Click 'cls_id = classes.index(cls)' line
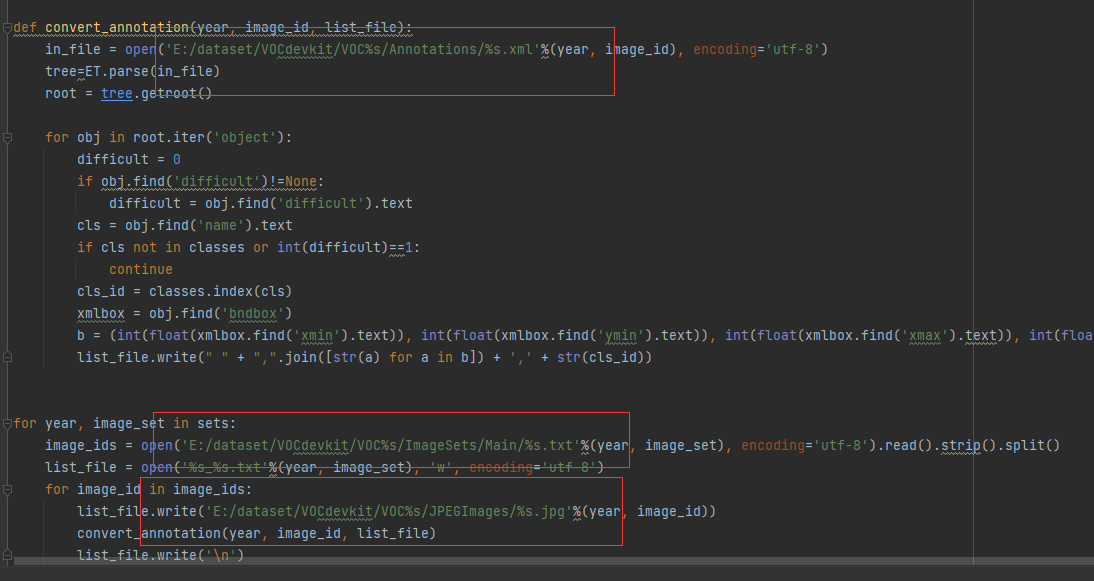The image size is (1094, 581). 185,292
